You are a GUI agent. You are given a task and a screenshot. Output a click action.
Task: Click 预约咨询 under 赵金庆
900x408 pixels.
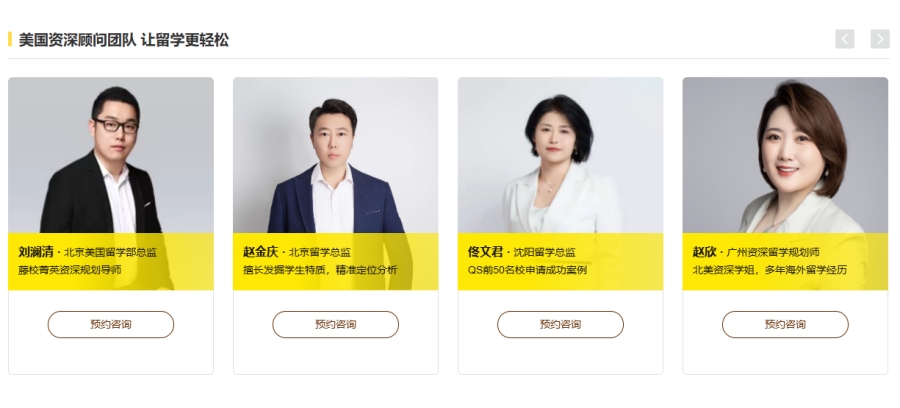(335, 324)
